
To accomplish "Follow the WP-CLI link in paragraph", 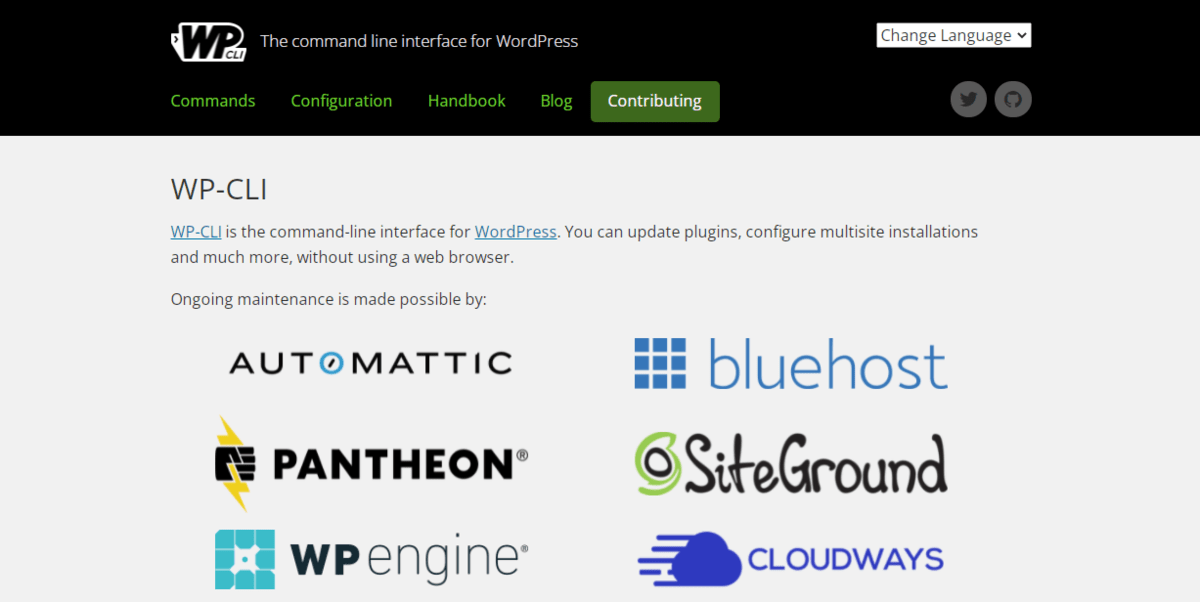I will click(x=196, y=231).
